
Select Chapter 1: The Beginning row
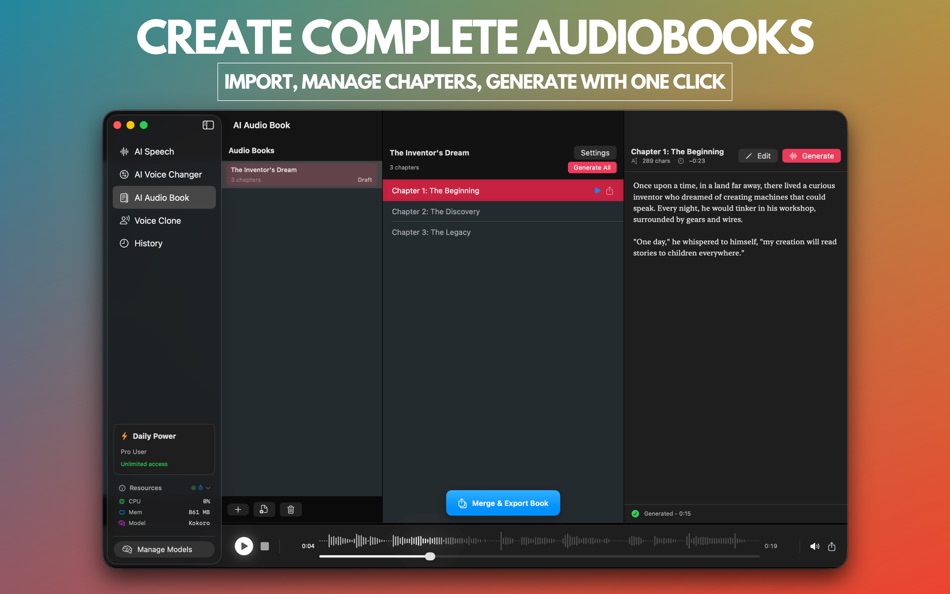tap(503, 190)
